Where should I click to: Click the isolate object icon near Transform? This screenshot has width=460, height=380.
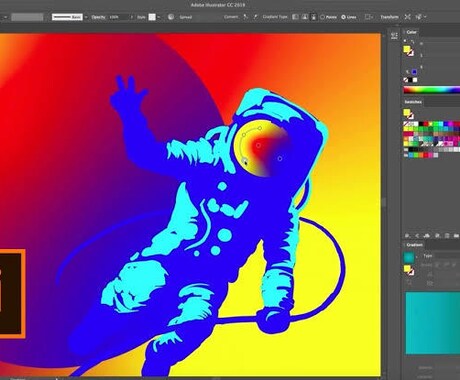[407, 17]
